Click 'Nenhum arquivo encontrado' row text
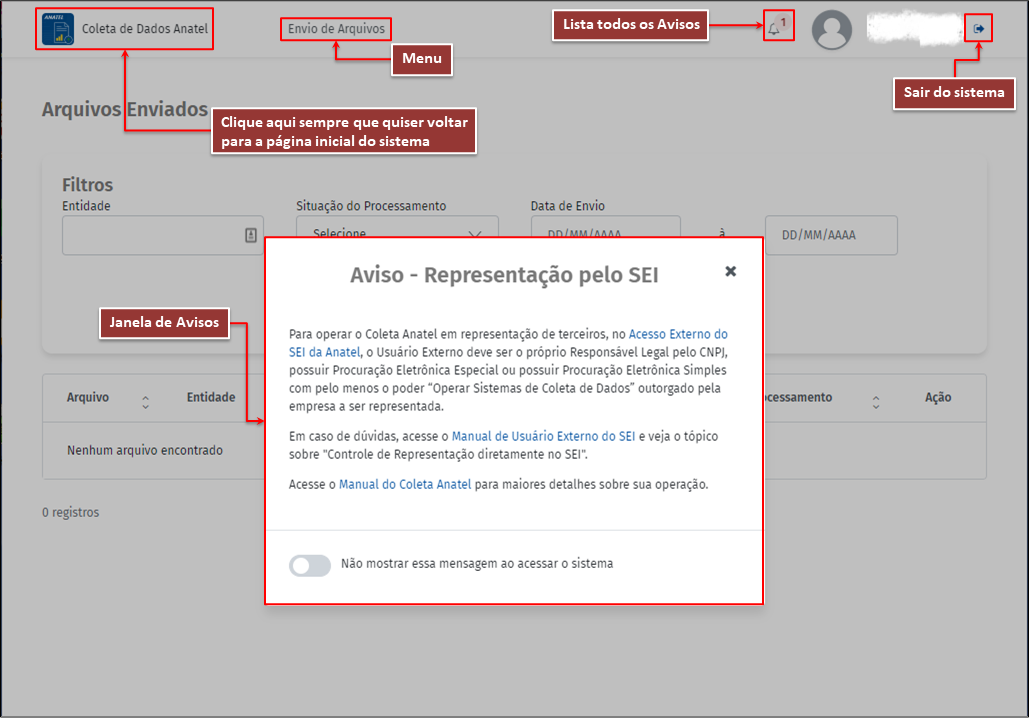This screenshot has height=718, width=1029. (x=145, y=450)
